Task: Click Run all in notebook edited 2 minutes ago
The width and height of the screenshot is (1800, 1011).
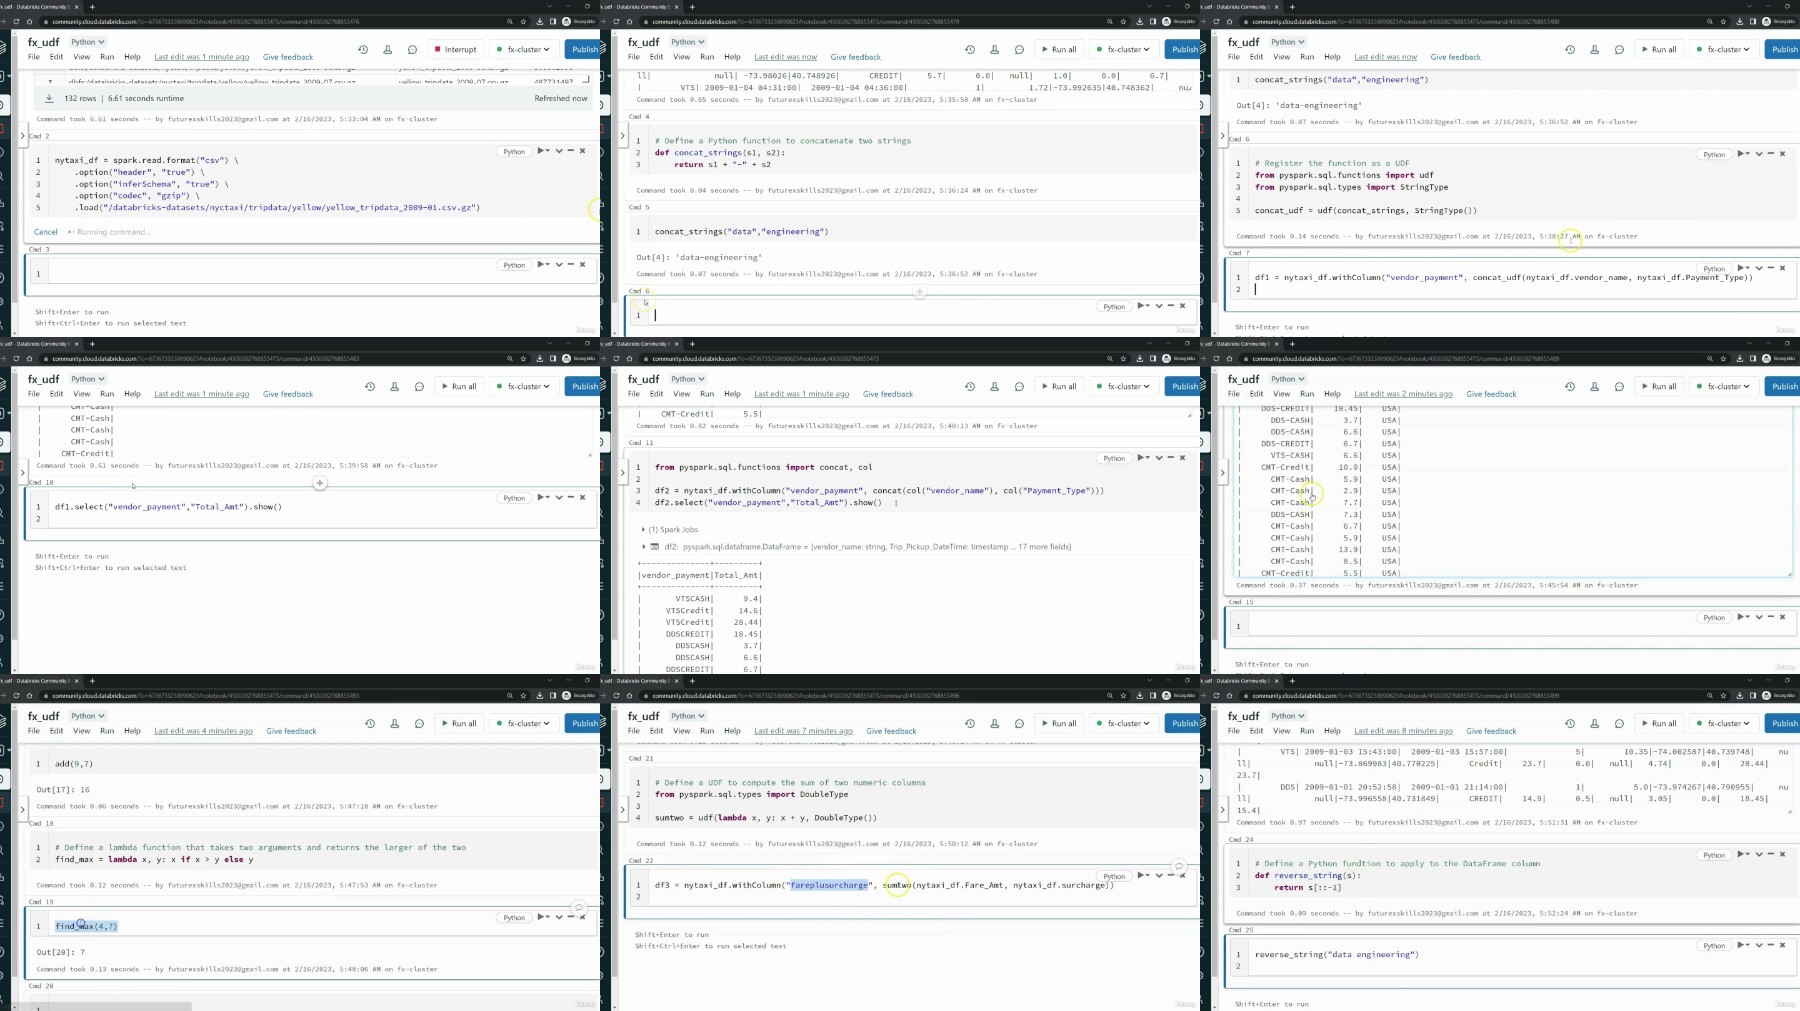Action: tap(1658, 386)
